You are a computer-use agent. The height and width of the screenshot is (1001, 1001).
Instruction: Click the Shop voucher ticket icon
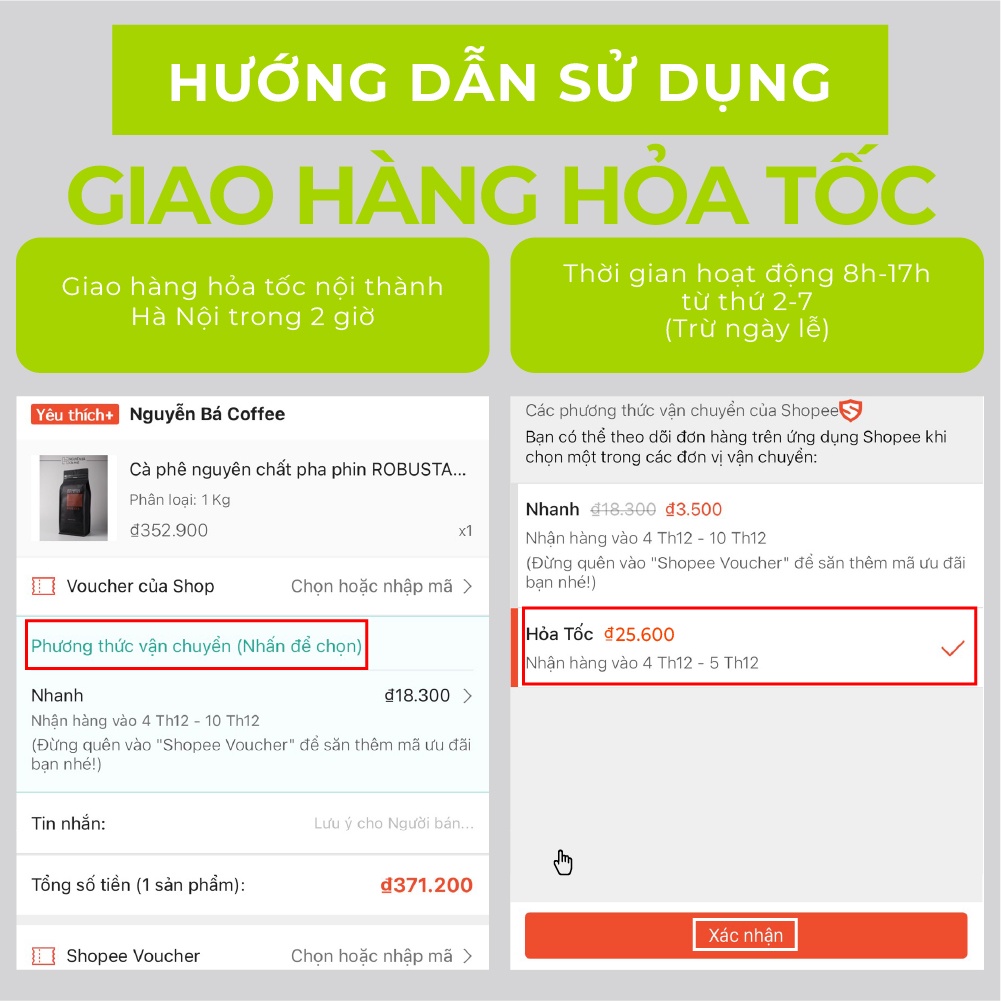(43, 586)
